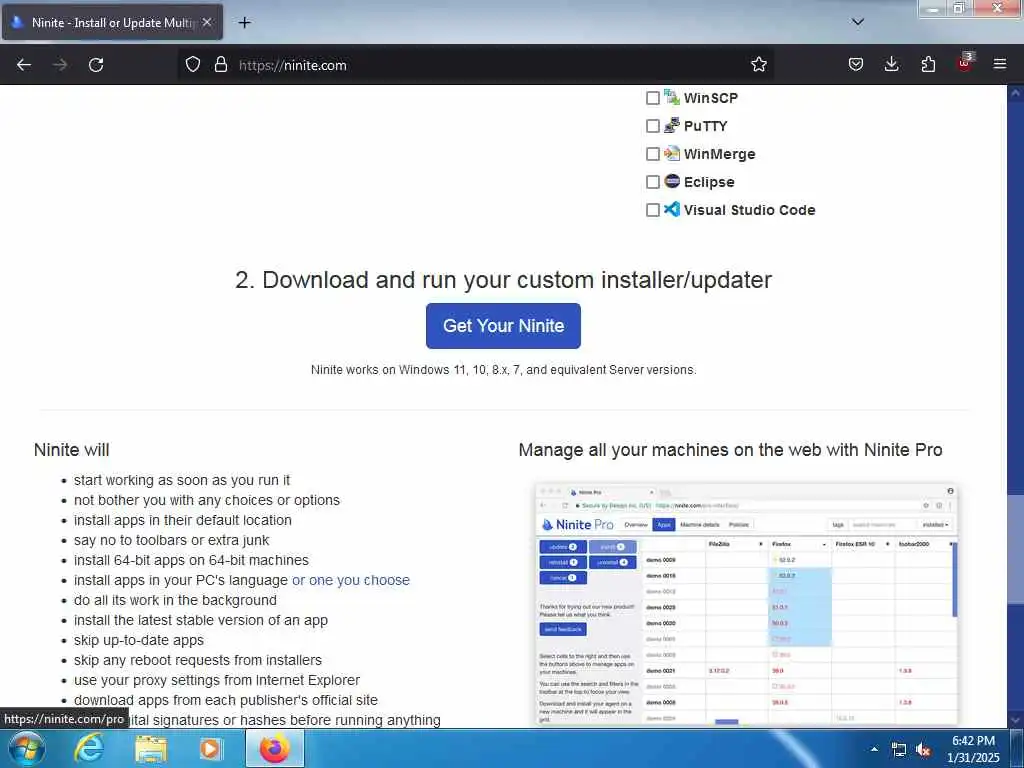Click 'Download and run your custom installer/updater' heading
Image resolution: width=1024 pixels, height=768 pixels.
pyautogui.click(x=503, y=280)
